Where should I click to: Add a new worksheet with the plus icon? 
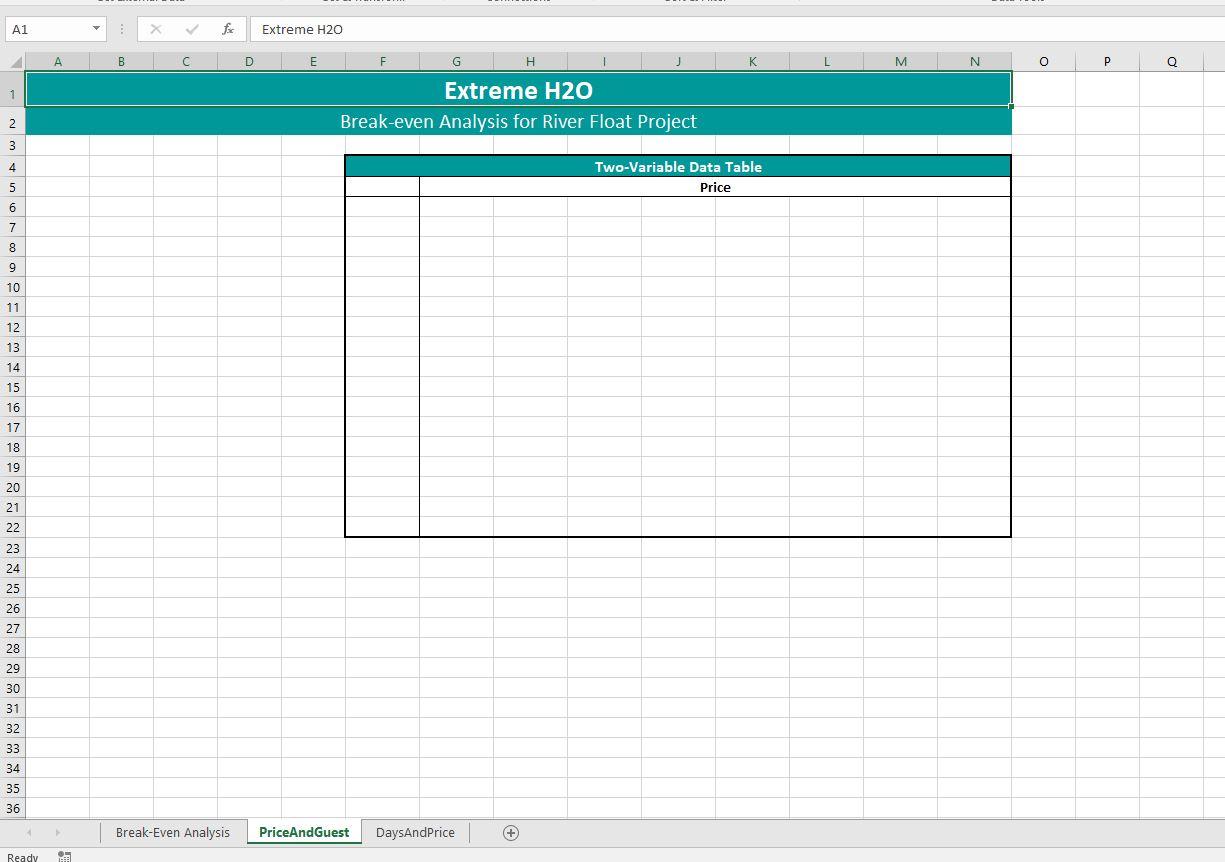click(510, 832)
